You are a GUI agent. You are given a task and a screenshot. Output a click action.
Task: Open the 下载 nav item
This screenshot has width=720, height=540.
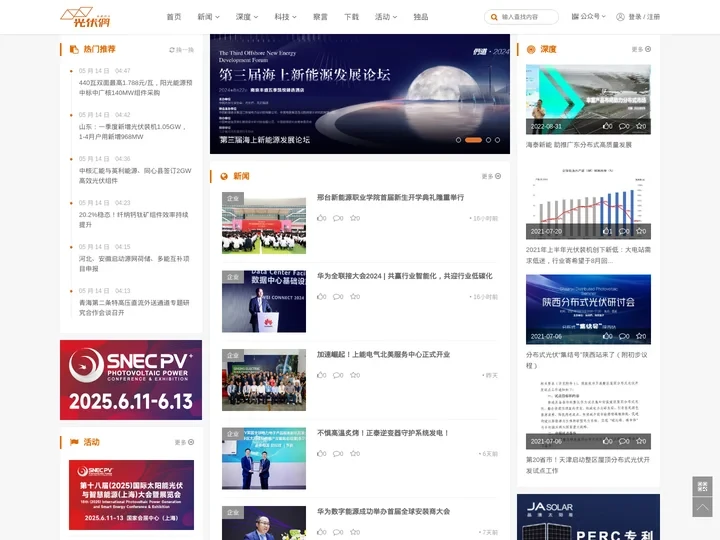pyautogui.click(x=352, y=17)
